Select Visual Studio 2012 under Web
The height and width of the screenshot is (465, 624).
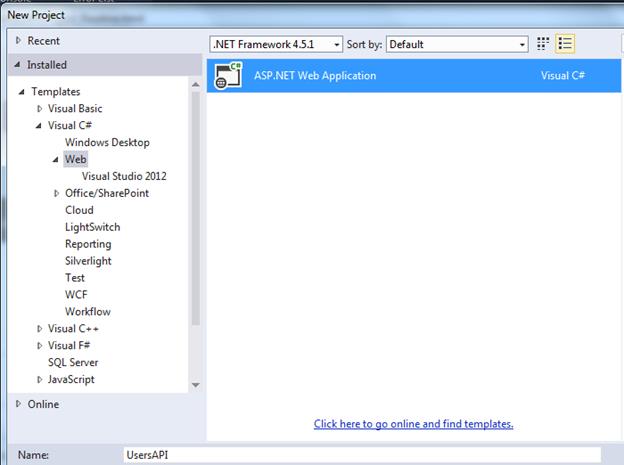tap(124, 176)
